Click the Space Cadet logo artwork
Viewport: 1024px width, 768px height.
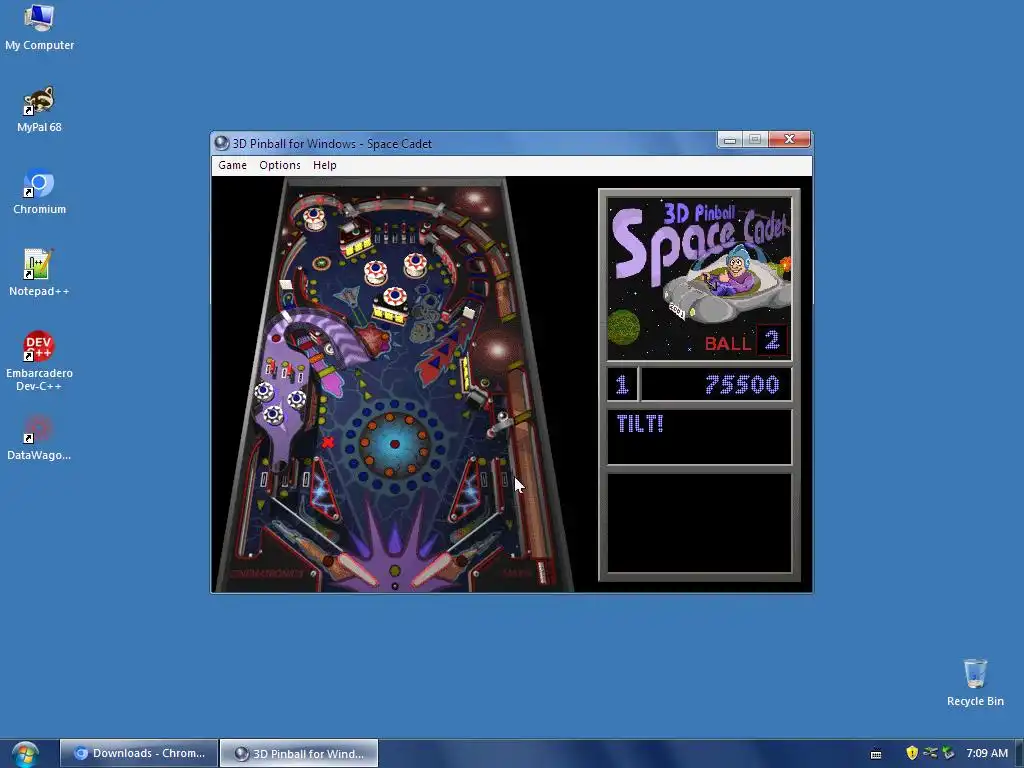pyautogui.click(x=699, y=278)
